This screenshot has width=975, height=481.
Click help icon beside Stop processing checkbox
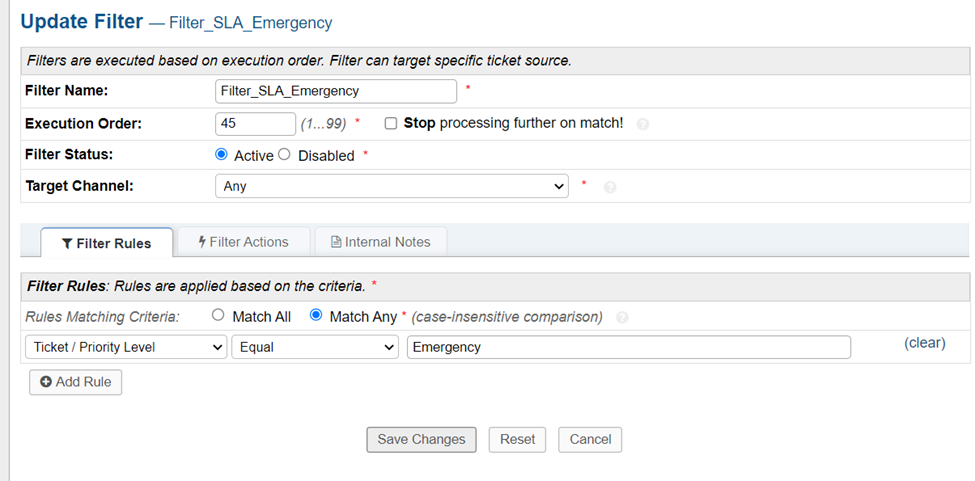[x=643, y=125]
